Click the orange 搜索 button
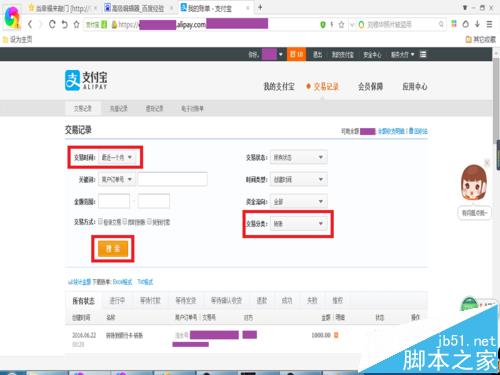The height and width of the screenshot is (375, 500). point(113,249)
